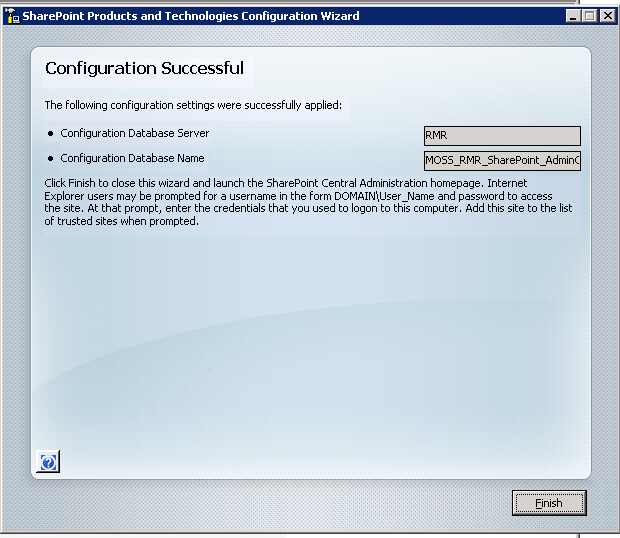Click the Configuration Database Server label

pyautogui.click(x=134, y=133)
